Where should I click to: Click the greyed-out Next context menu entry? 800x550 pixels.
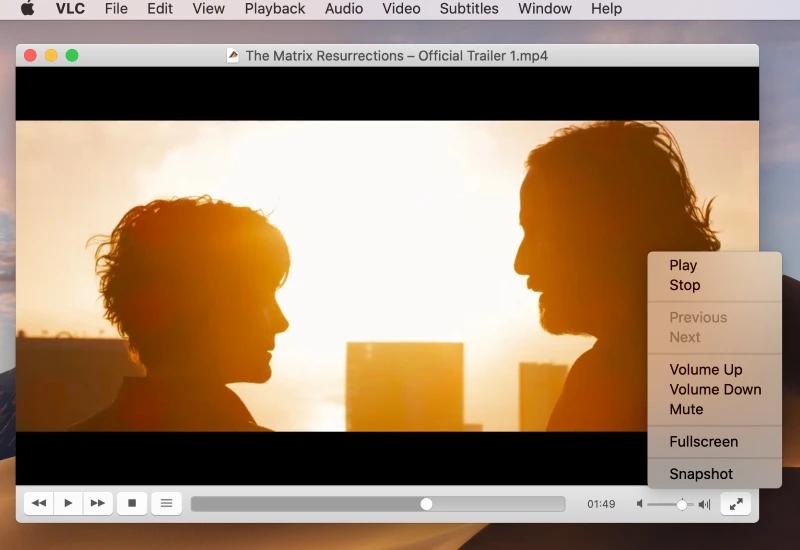pyautogui.click(x=714, y=337)
